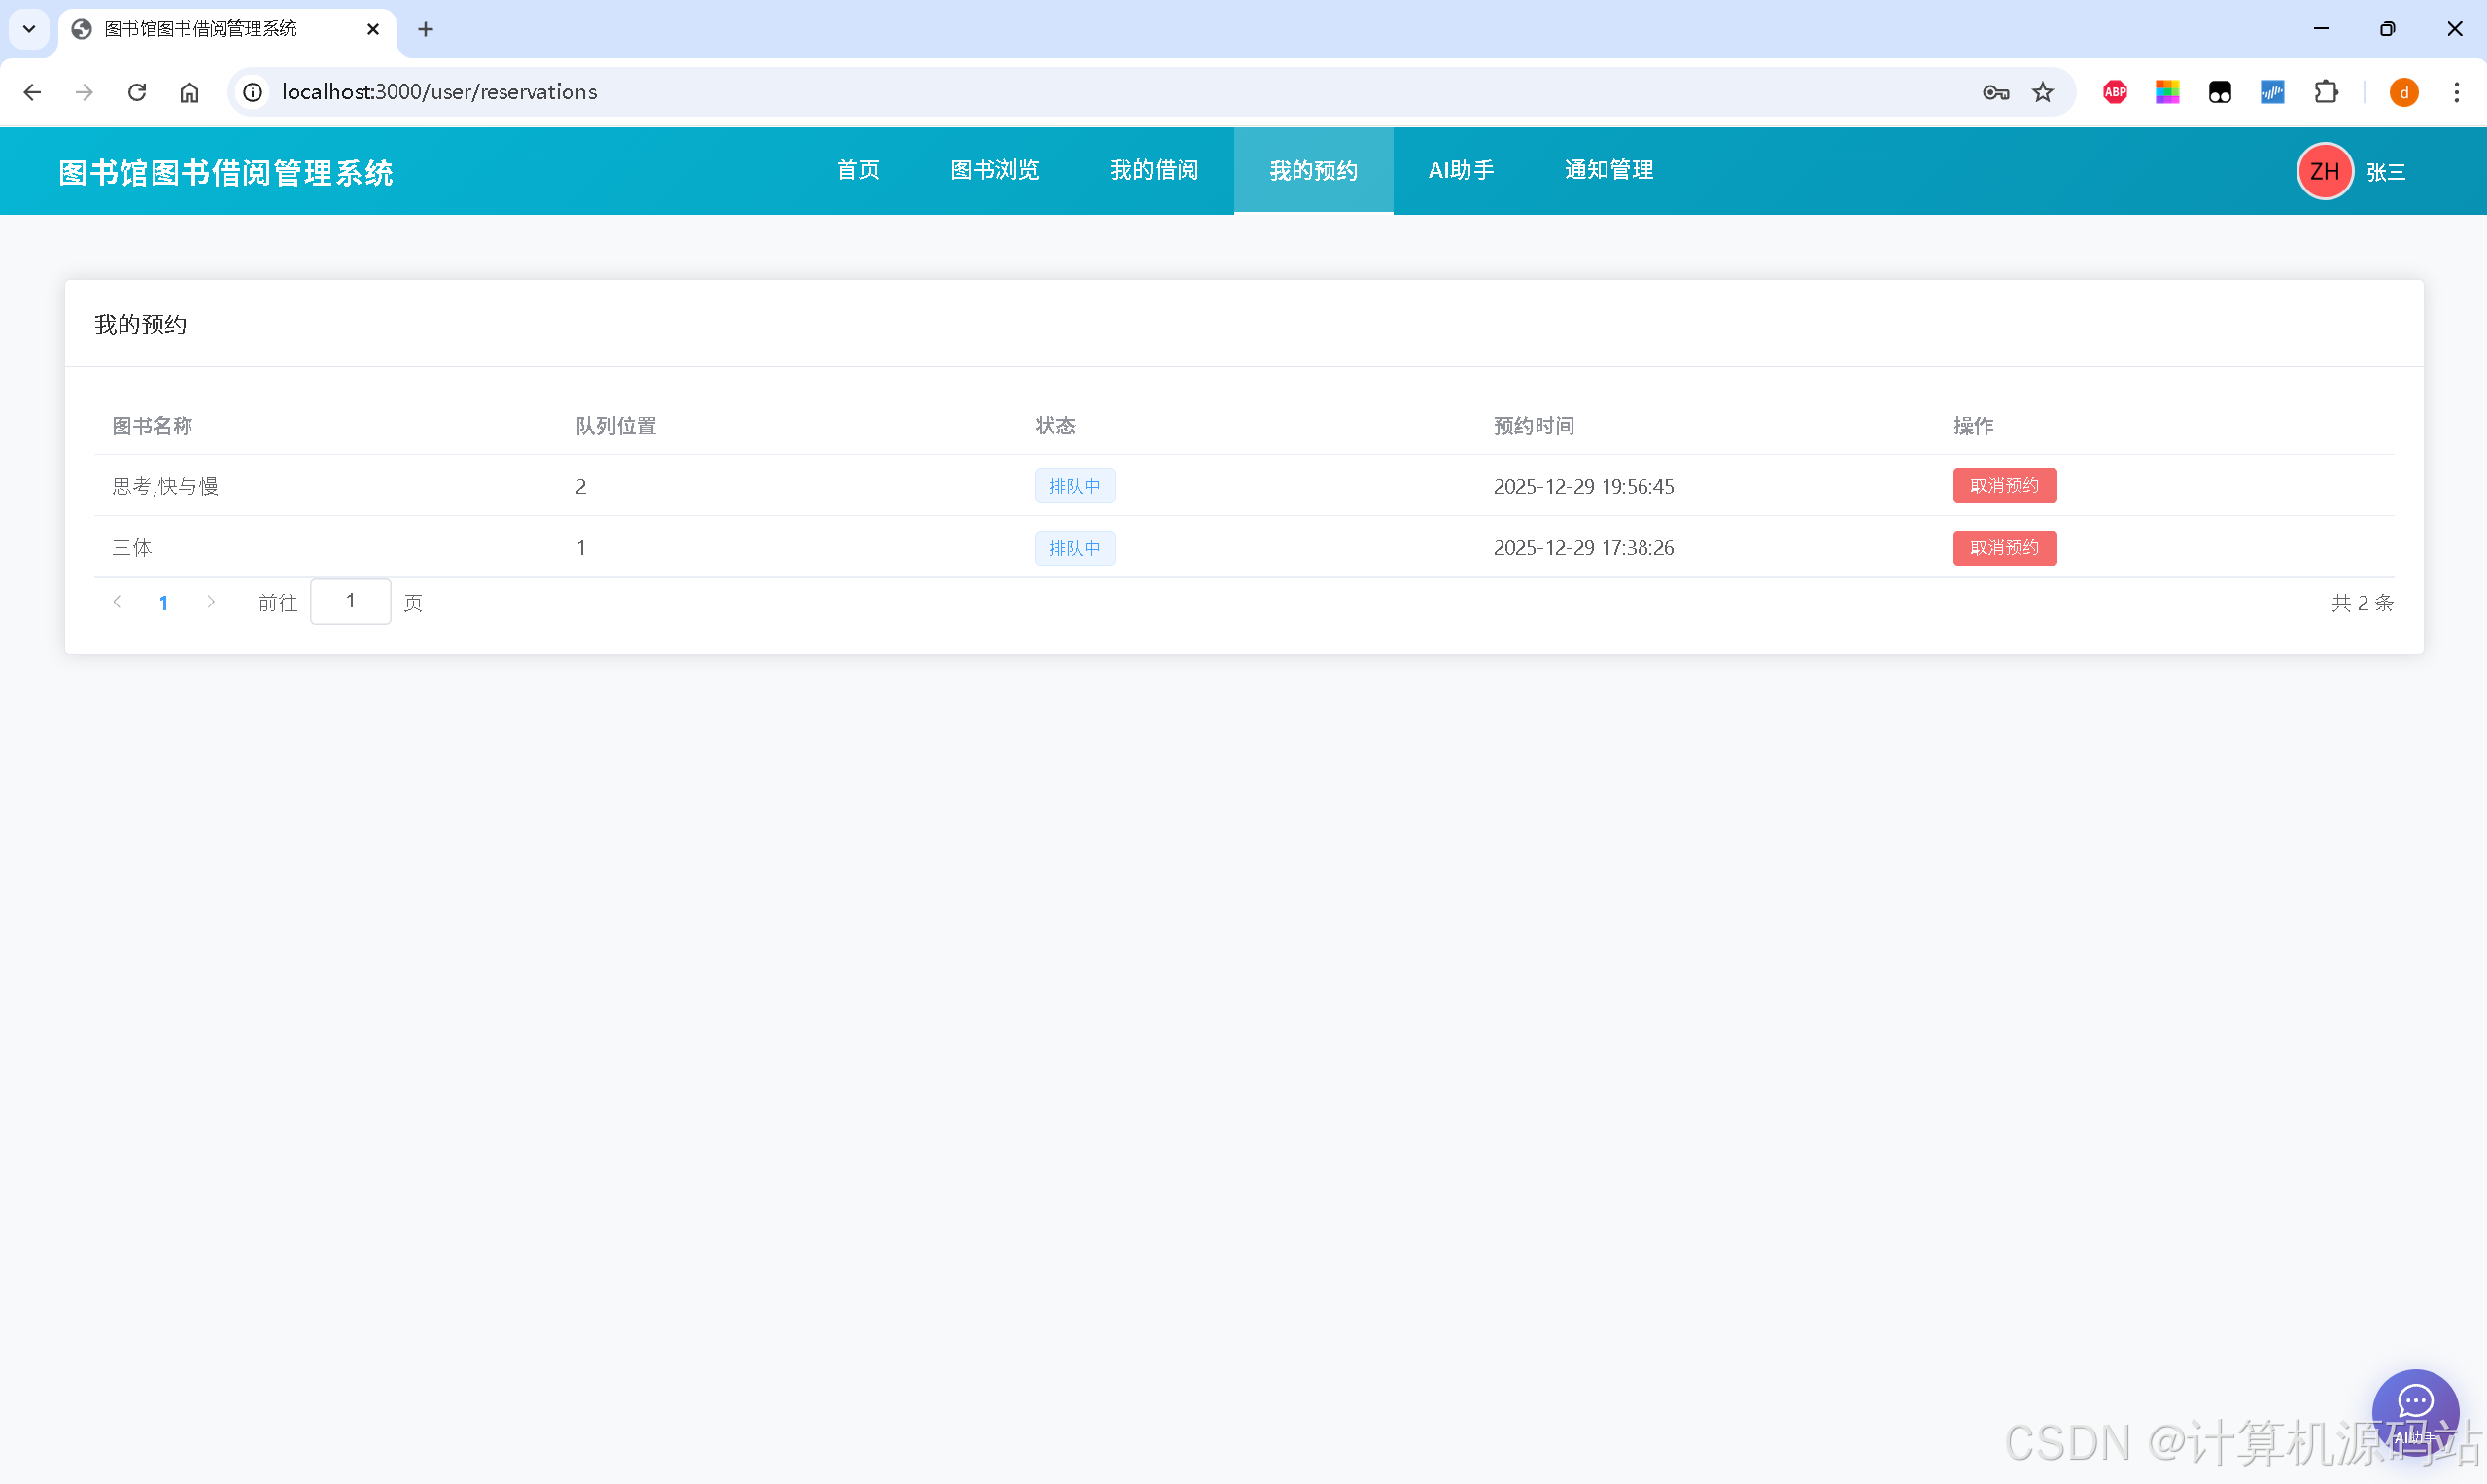View site information icon beside URL
The image size is (2487, 1484).
click(253, 92)
